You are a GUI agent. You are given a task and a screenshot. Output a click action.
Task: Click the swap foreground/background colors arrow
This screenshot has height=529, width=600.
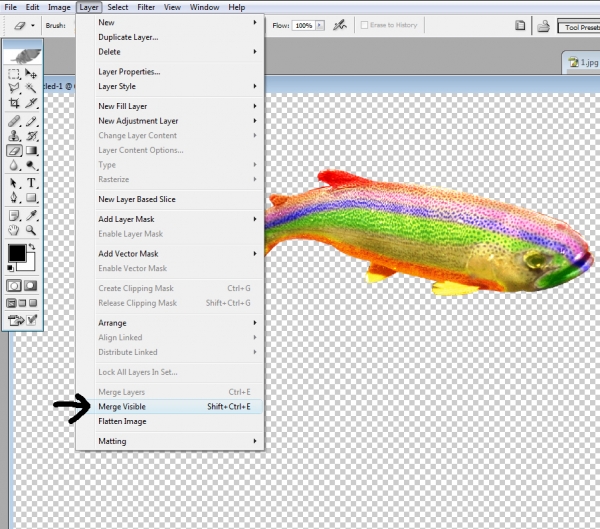click(x=32, y=247)
